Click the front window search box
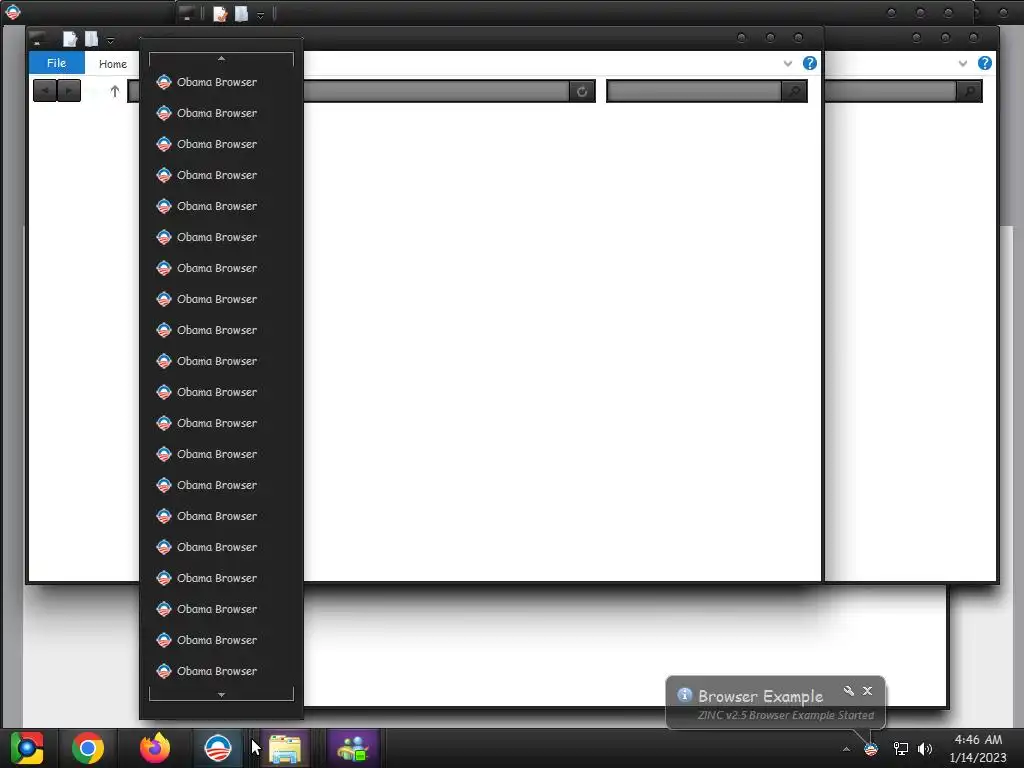The height and width of the screenshot is (768, 1024). 694,91
